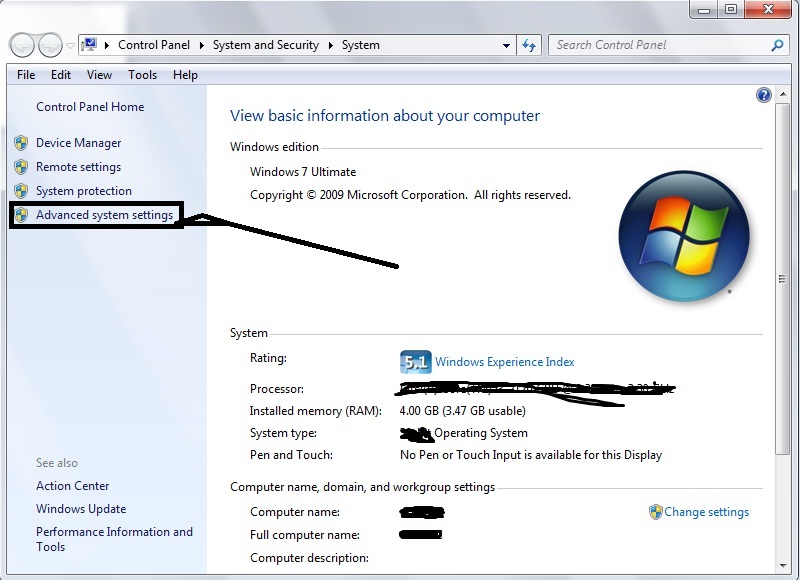Click the Windows 7 Ultimate text
Image resolution: width=800 pixels, height=580 pixels.
[x=303, y=172]
